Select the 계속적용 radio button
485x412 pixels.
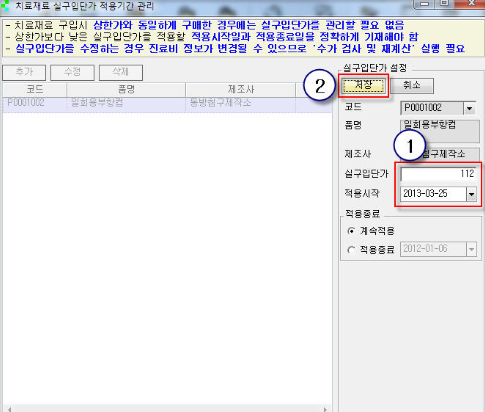tap(351, 231)
